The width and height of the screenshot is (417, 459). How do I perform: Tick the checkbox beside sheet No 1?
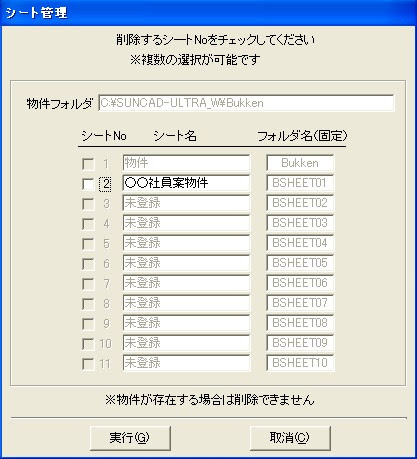pyautogui.click(x=88, y=164)
